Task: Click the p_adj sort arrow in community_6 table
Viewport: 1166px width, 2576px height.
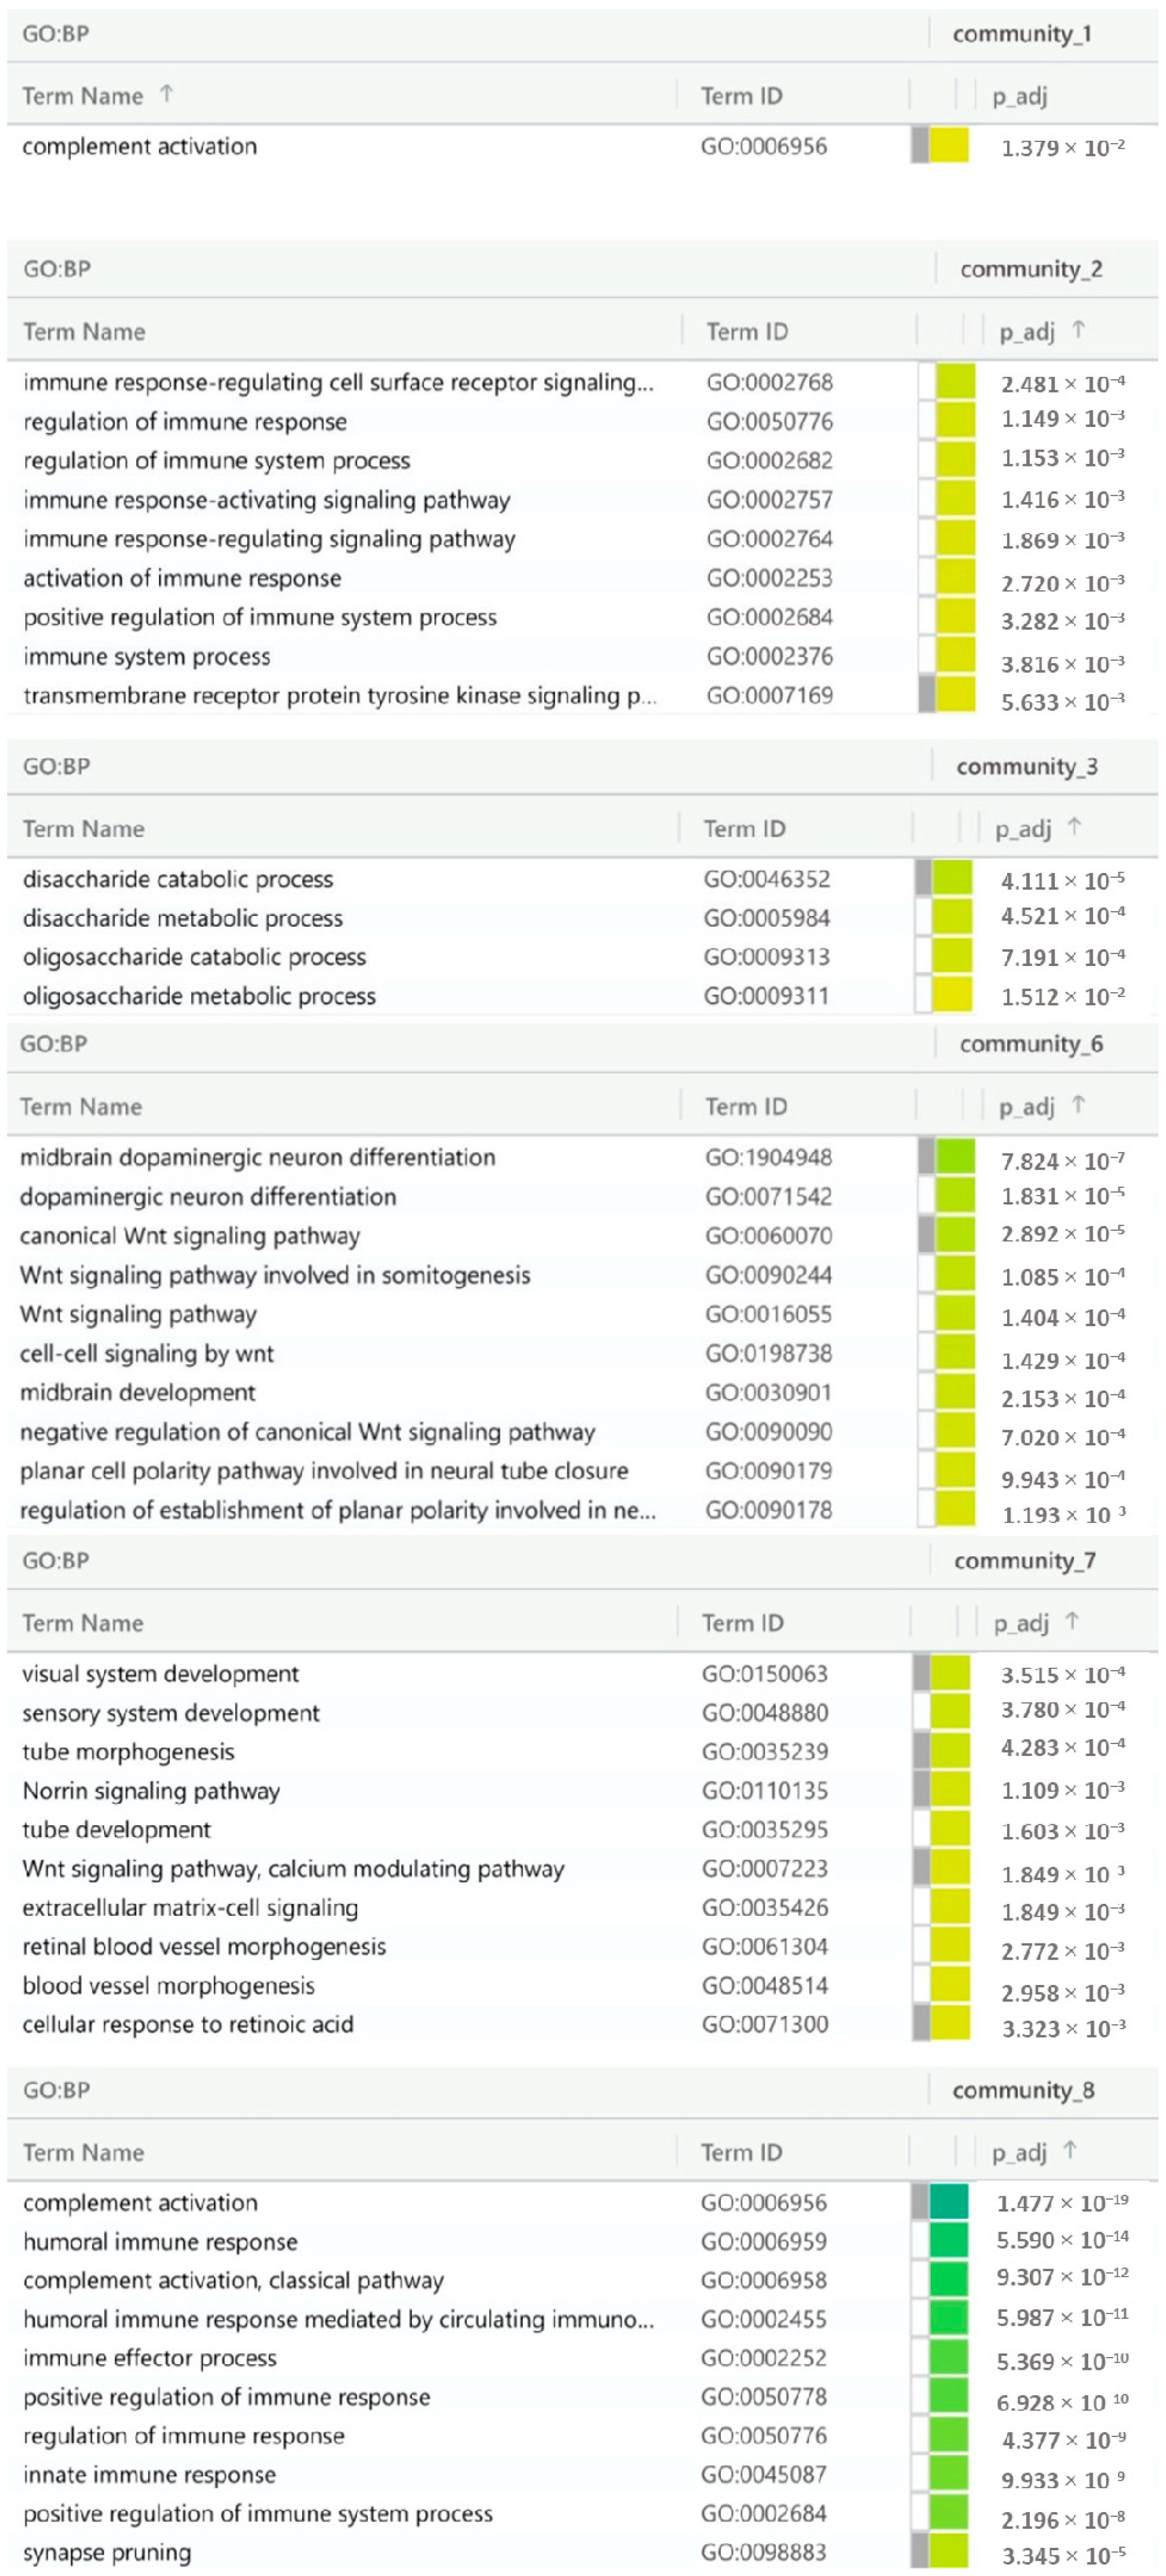Action: point(1078,1104)
